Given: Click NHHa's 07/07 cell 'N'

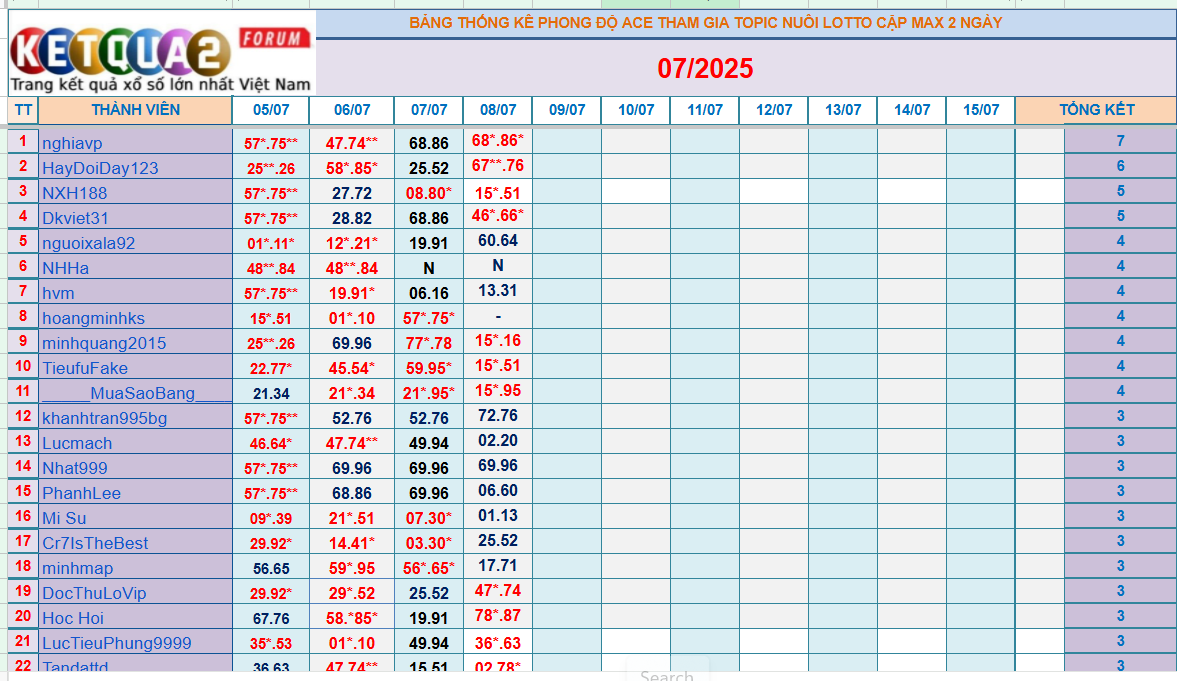Looking at the screenshot, I should (x=429, y=268).
